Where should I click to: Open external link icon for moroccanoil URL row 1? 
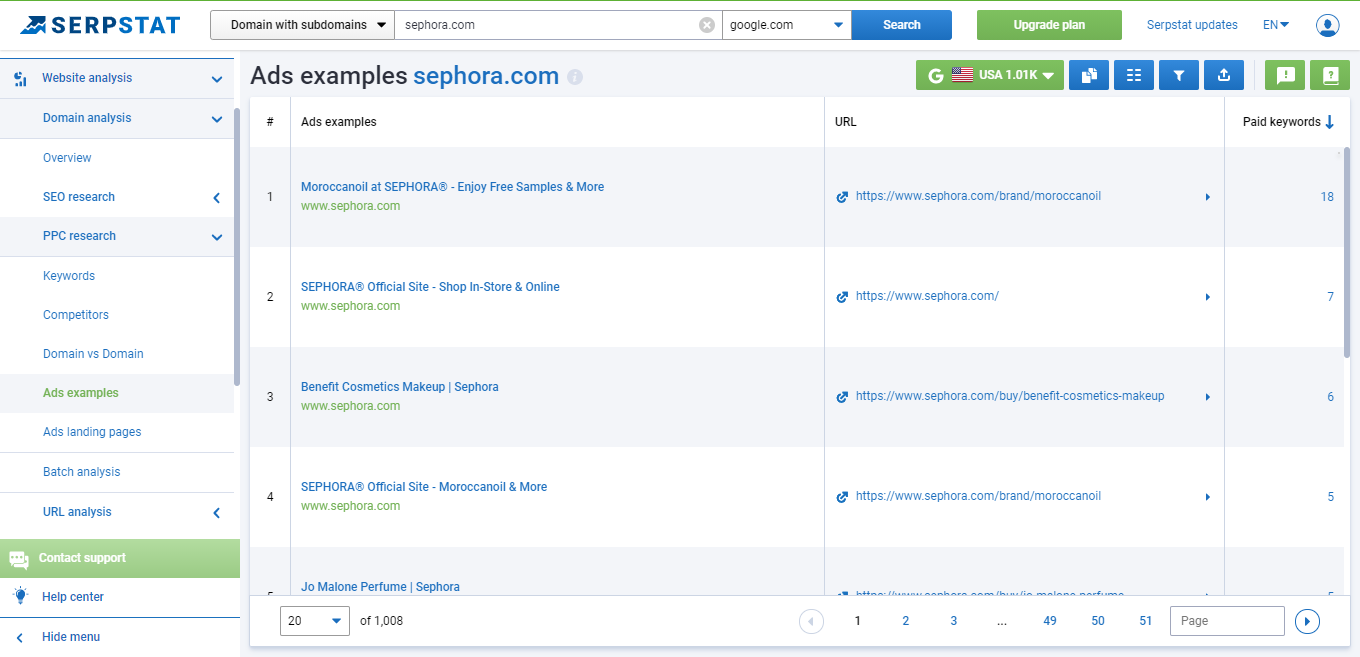[x=842, y=197]
